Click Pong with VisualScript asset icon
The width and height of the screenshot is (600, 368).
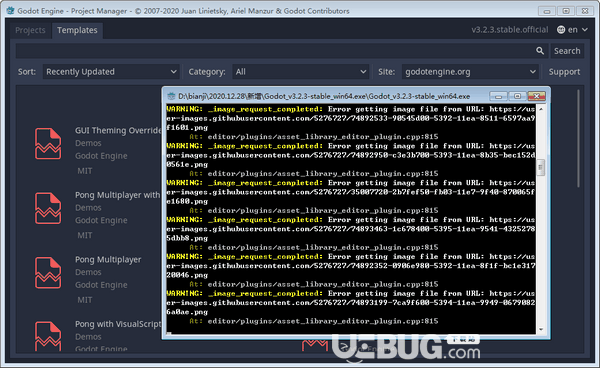coord(48,337)
